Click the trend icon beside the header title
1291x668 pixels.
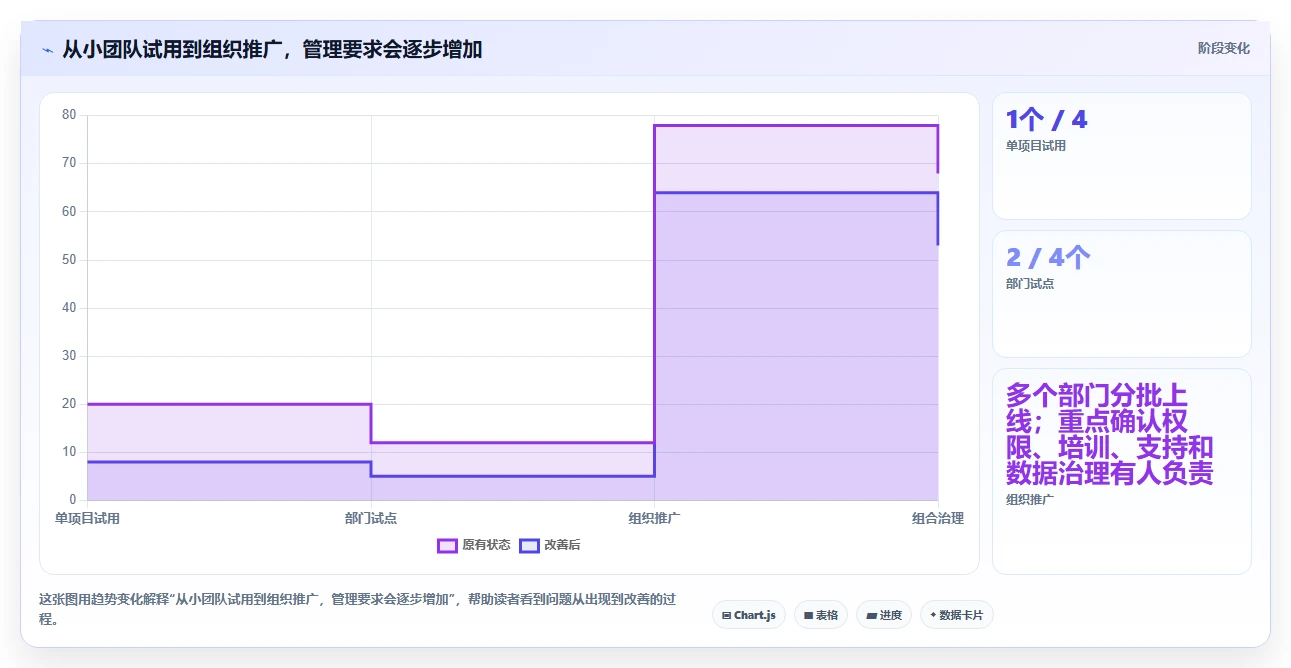pos(47,50)
